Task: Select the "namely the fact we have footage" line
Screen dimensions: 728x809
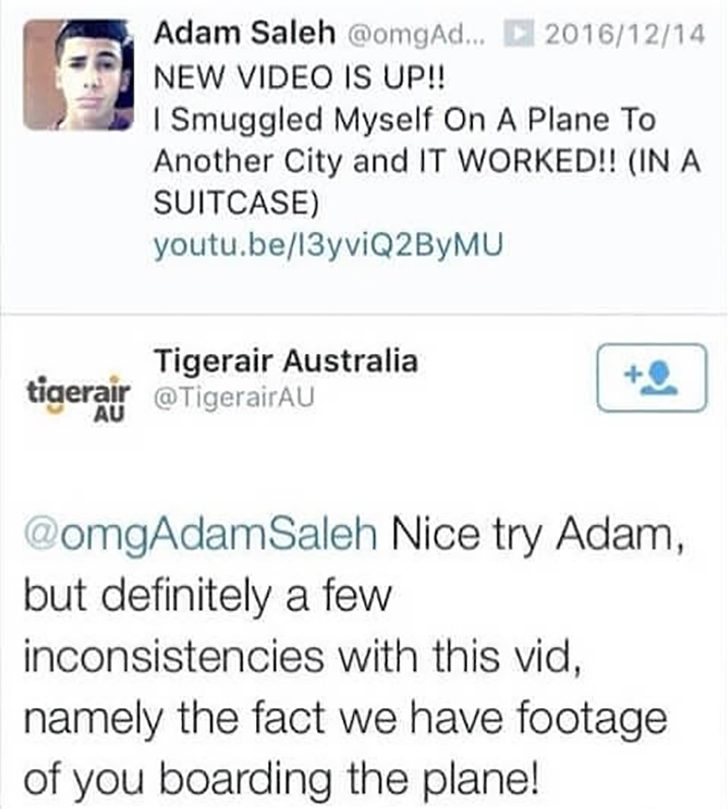Action: click(346, 718)
